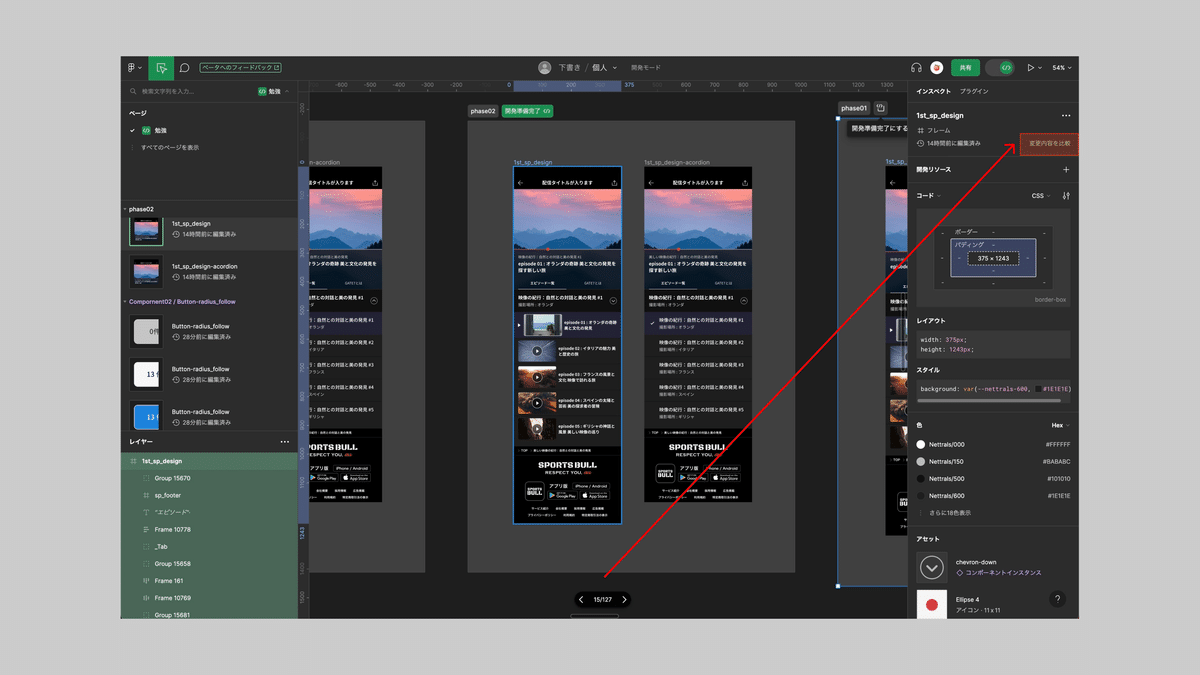
Task: Switch to the インスペクト tab
Action: pos(934,91)
